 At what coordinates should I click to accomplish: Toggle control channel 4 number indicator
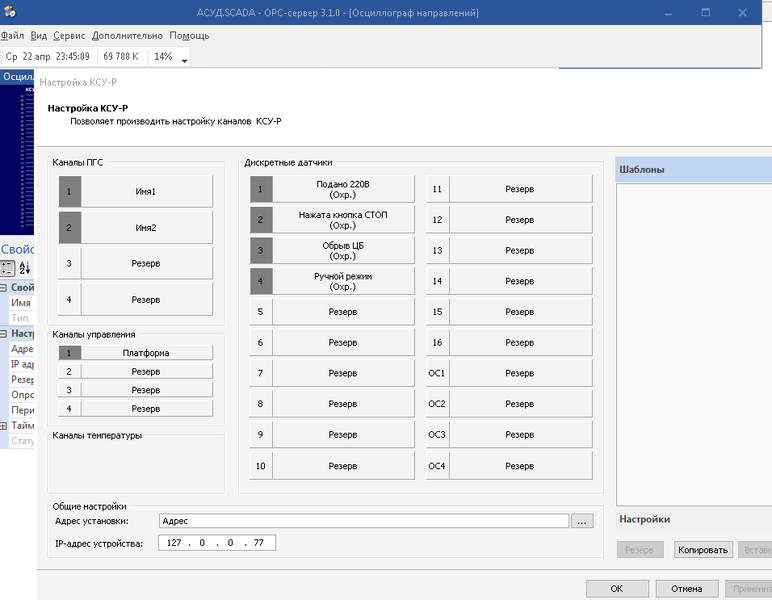(69, 409)
